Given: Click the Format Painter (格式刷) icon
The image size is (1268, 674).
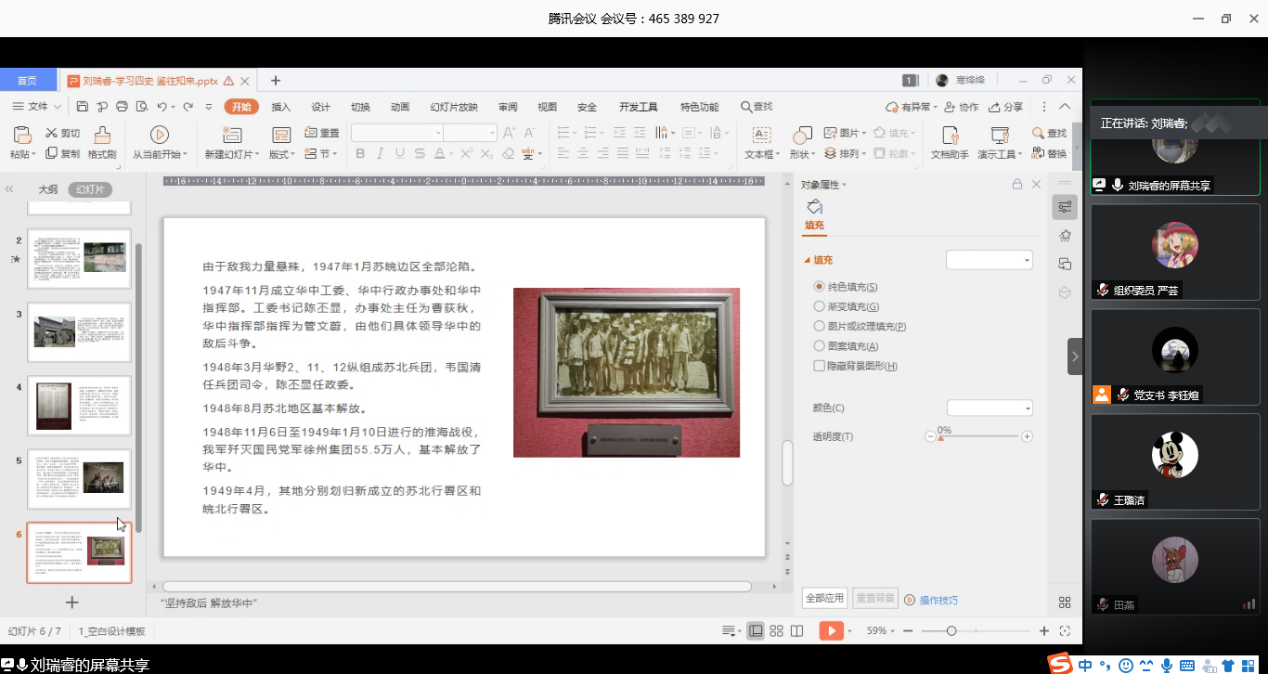Looking at the screenshot, I should pyautogui.click(x=102, y=135).
